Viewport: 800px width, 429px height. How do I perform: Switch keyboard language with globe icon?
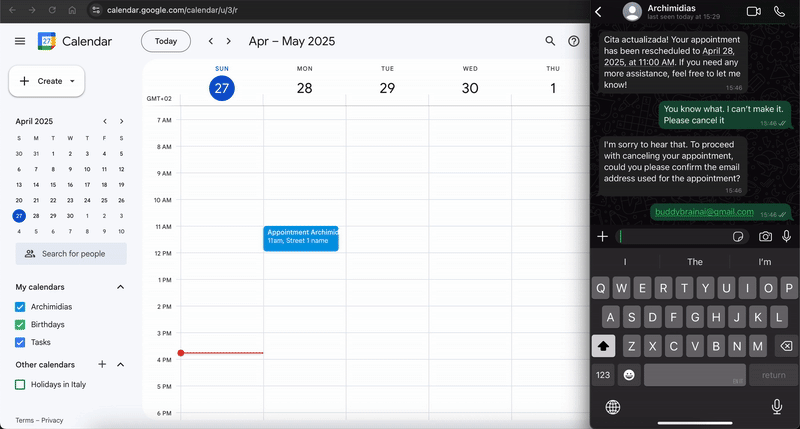pyautogui.click(x=613, y=407)
